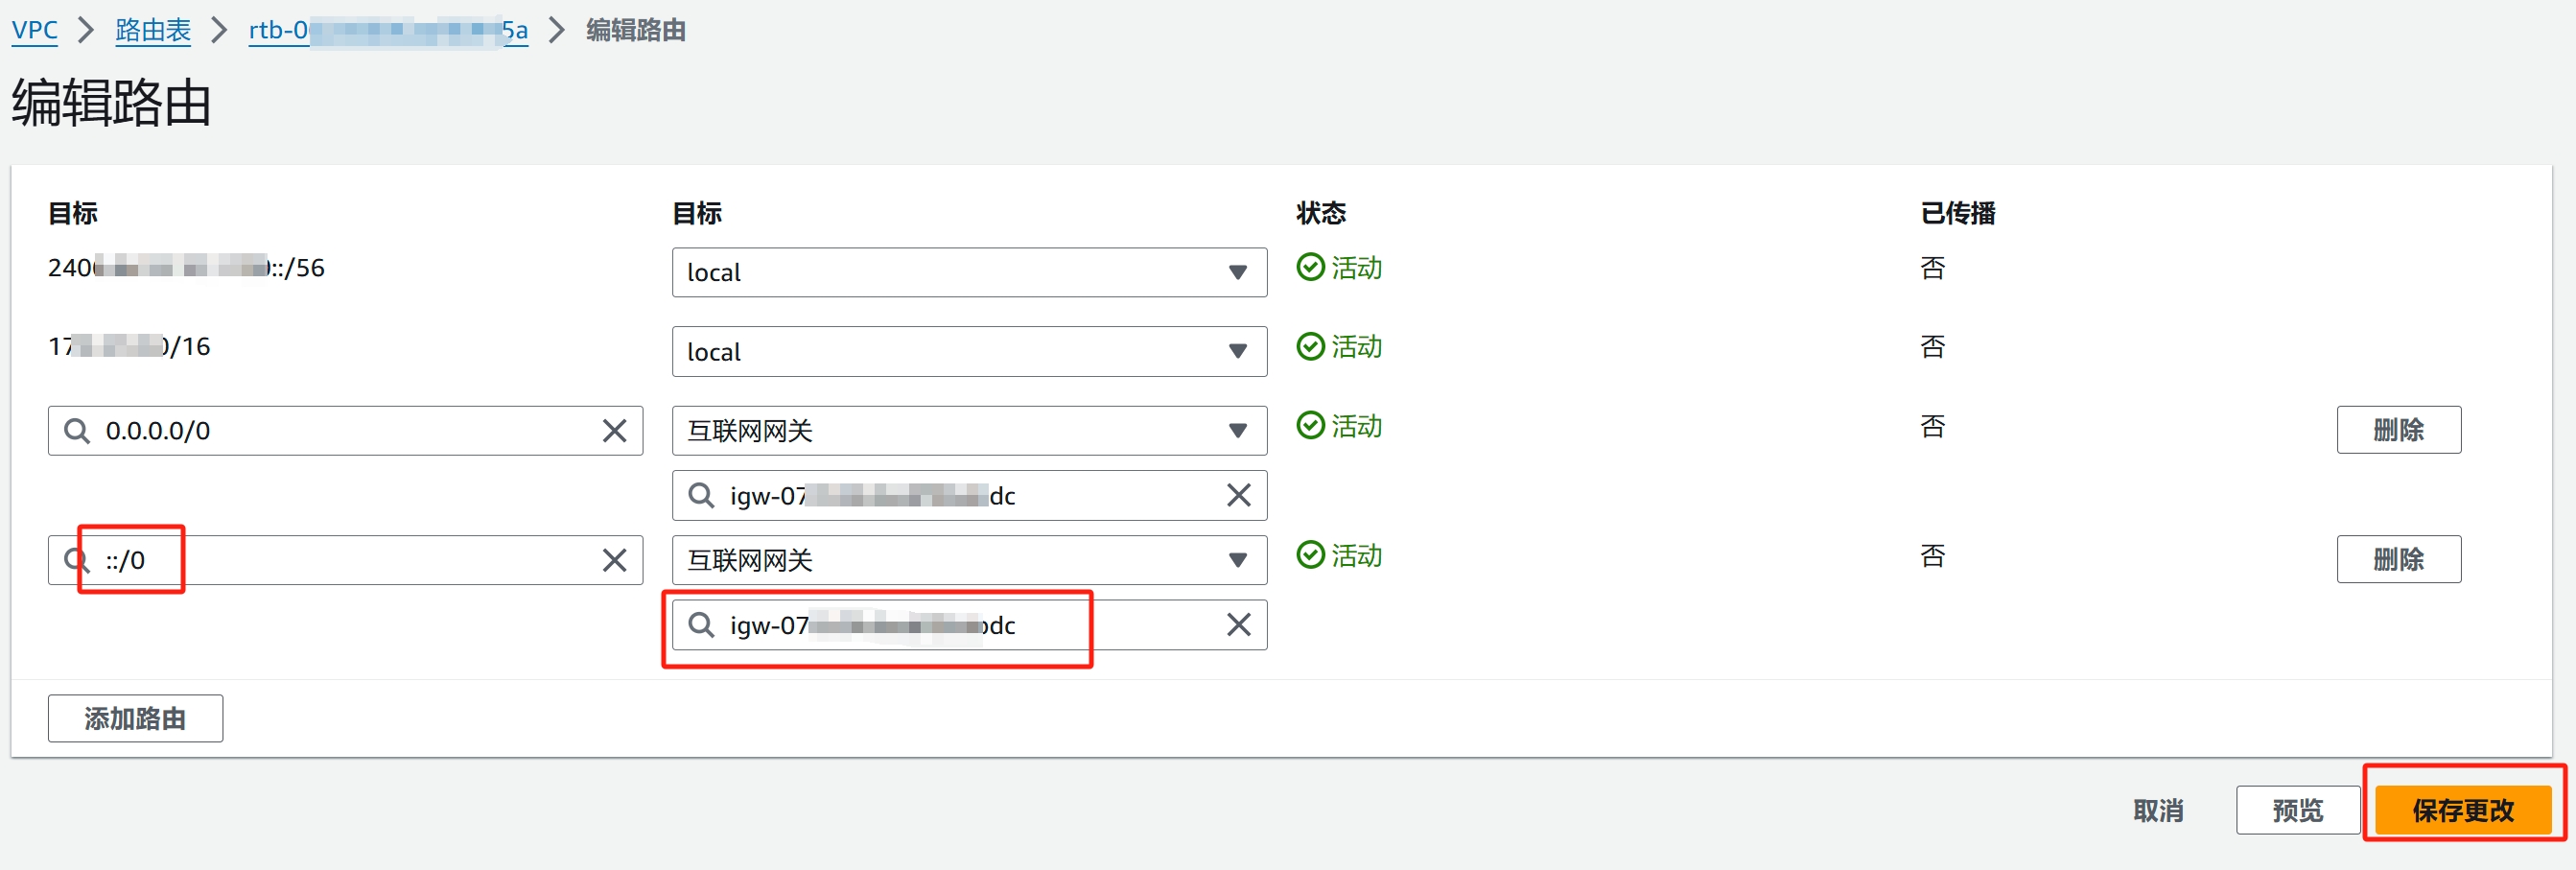The height and width of the screenshot is (870, 2576).
Task: Clear the second igw gateway field
Action: [1238, 625]
